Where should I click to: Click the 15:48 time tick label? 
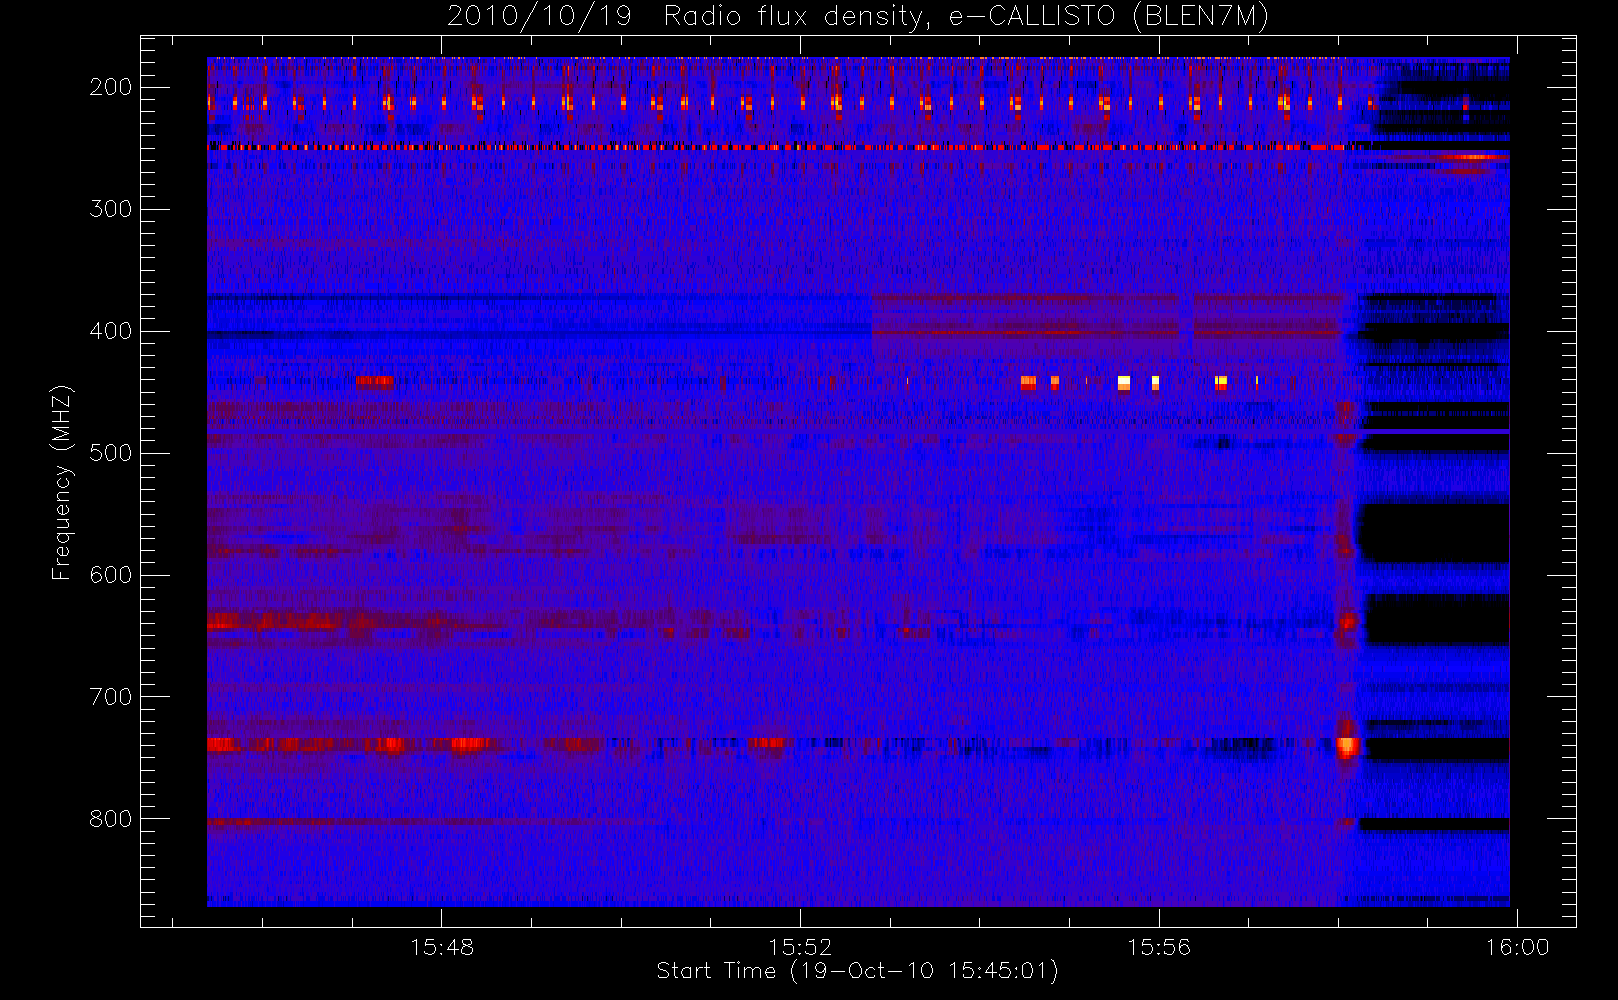(x=442, y=947)
